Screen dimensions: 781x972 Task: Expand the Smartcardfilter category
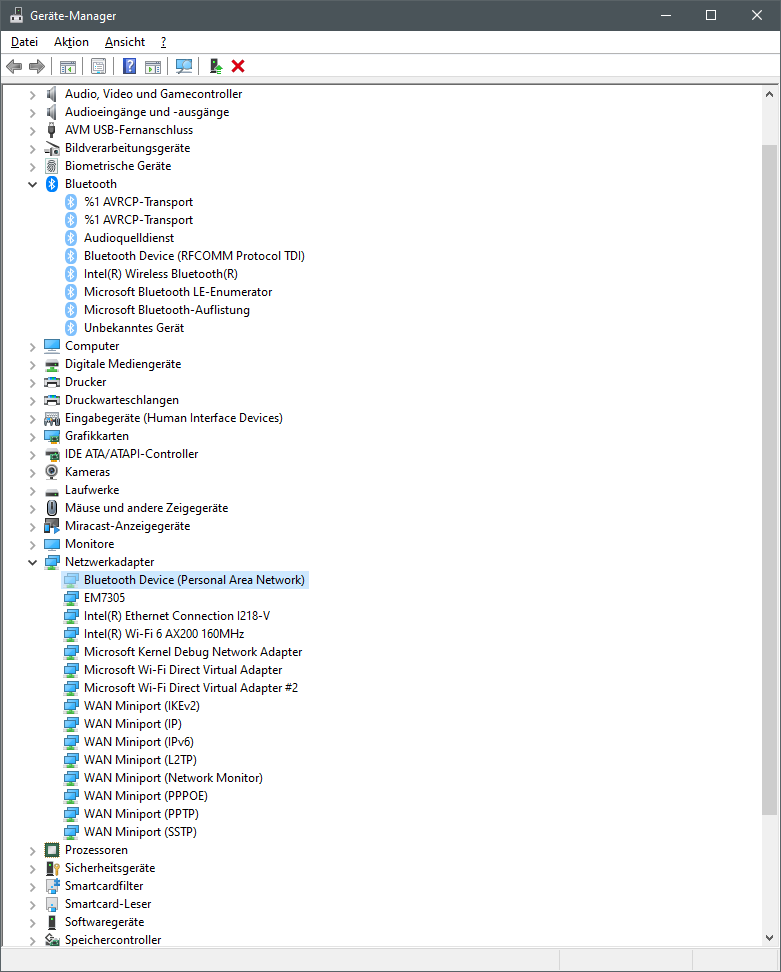(33, 887)
